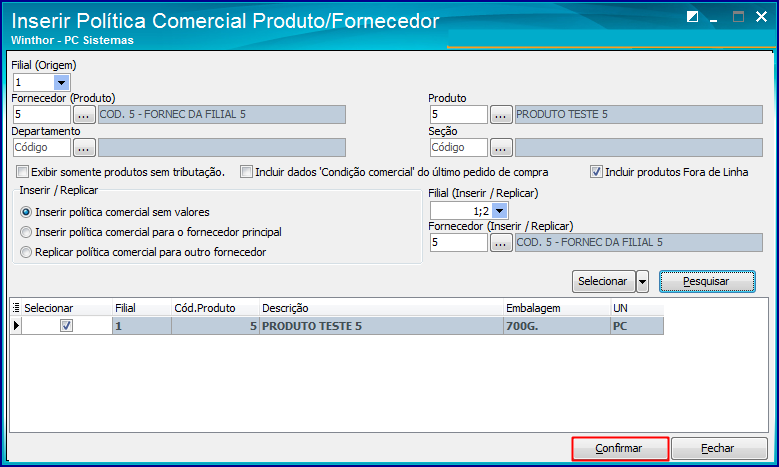Select Inserir política comercial sem valores option
Image resolution: width=779 pixels, height=467 pixels.
point(26,212)
